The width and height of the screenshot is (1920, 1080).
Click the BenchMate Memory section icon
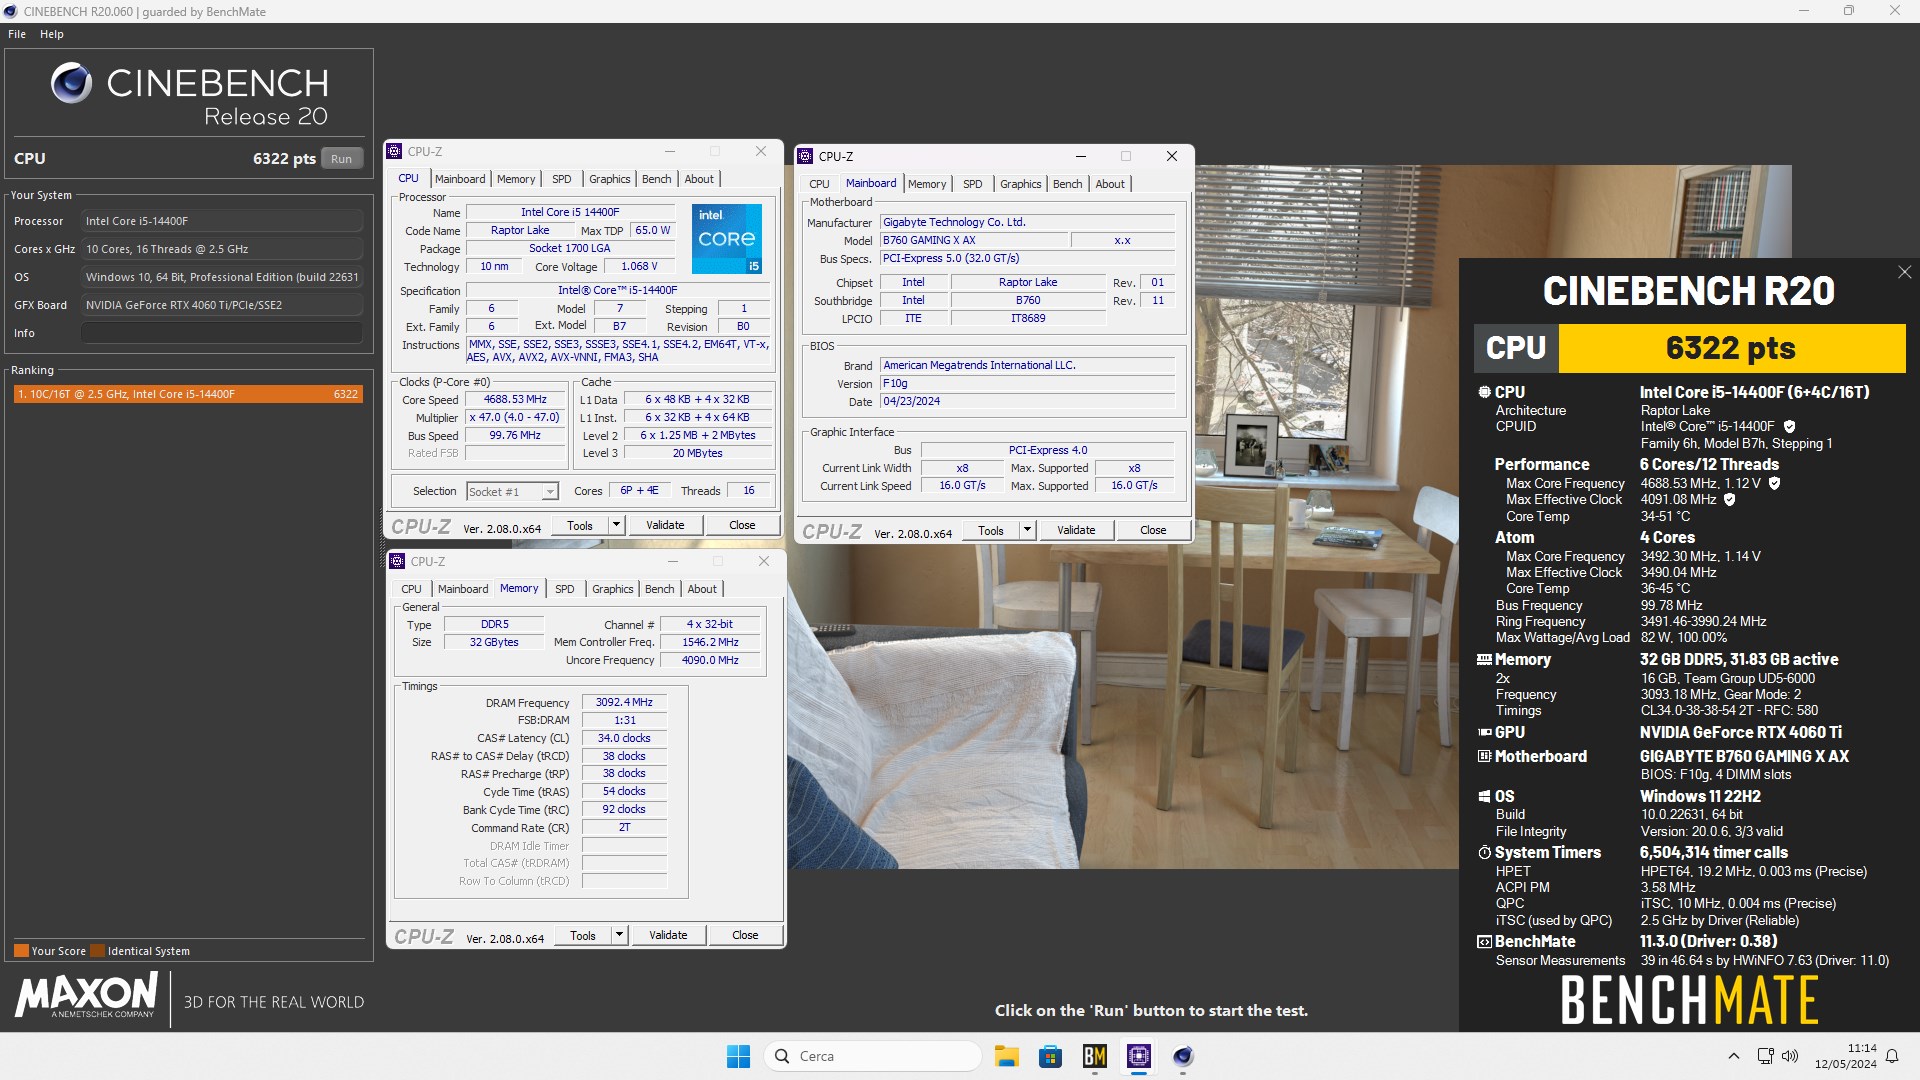pos(1485,660)
